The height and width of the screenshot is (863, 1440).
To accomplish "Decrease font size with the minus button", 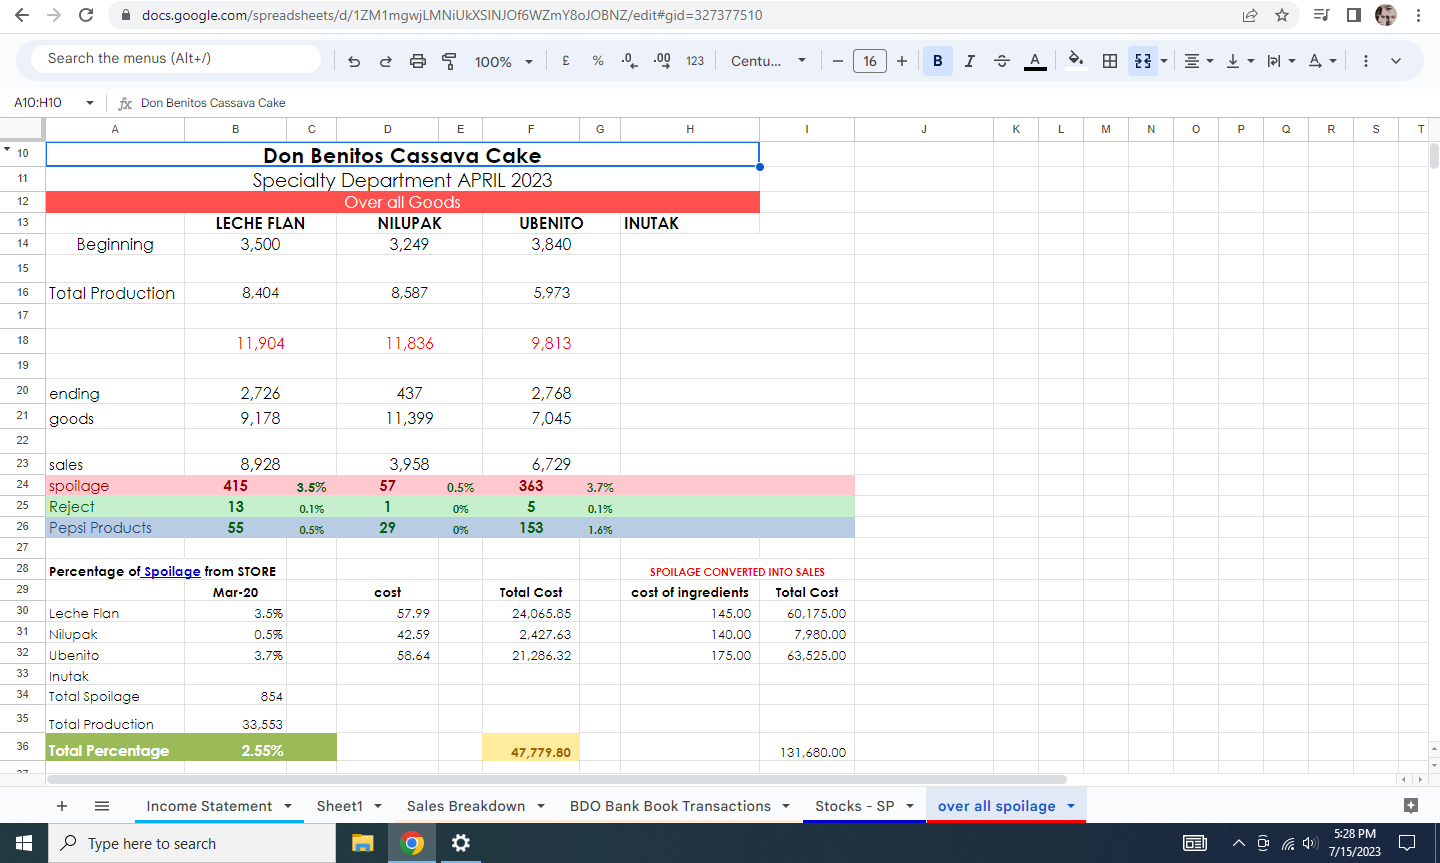I will point(838,61).
